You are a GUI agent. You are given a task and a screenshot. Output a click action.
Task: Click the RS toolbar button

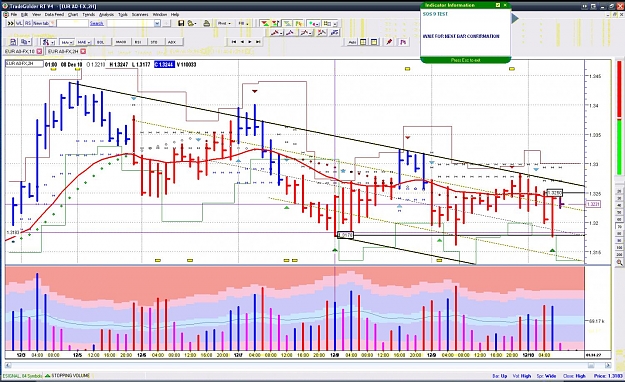[28, 24]
